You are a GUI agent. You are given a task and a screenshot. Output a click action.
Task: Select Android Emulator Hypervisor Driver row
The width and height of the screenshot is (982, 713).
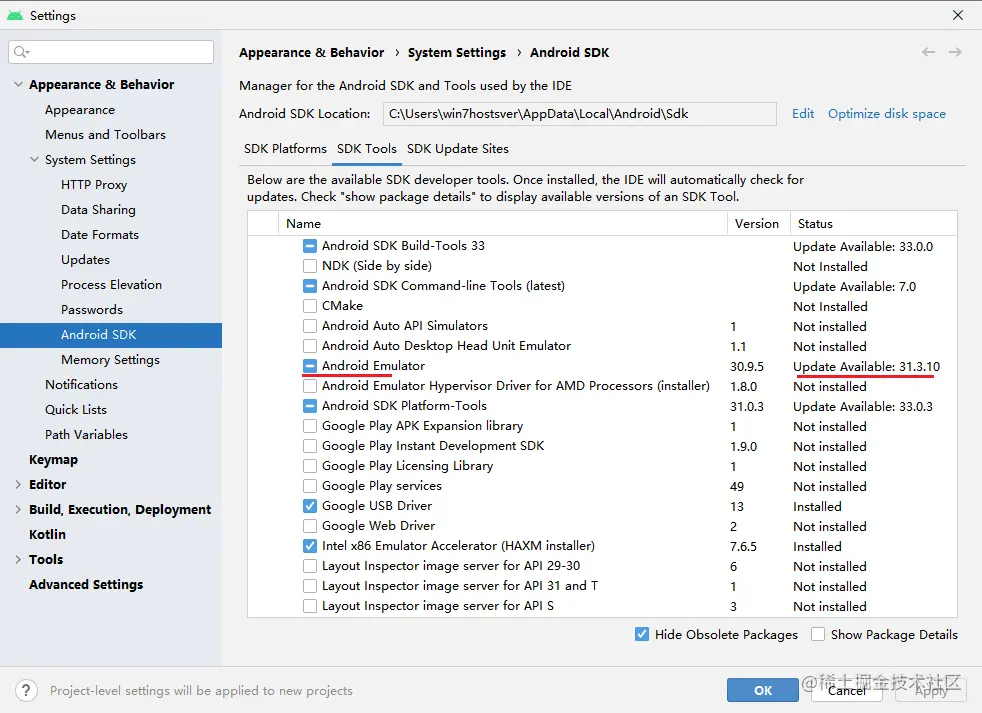(602, 386)
